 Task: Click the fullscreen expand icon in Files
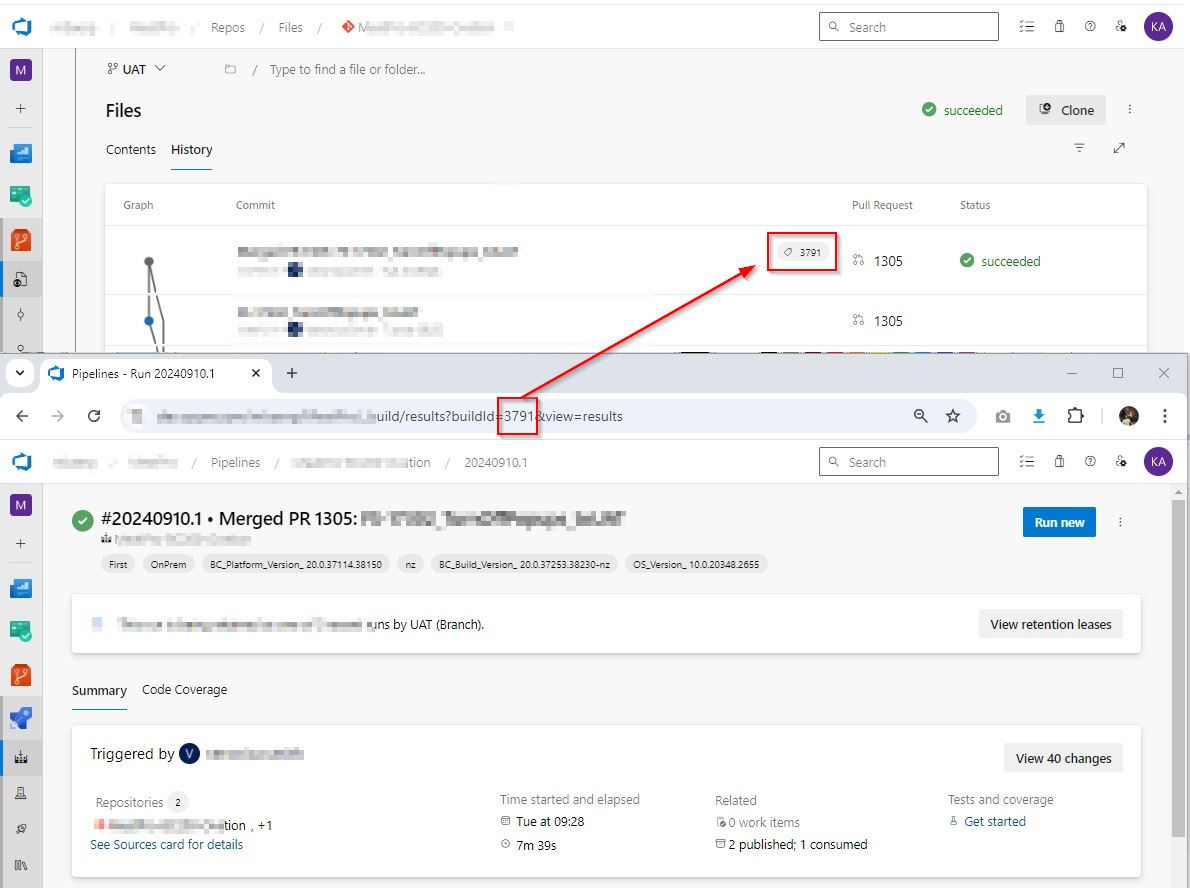tap(1119, 148)
